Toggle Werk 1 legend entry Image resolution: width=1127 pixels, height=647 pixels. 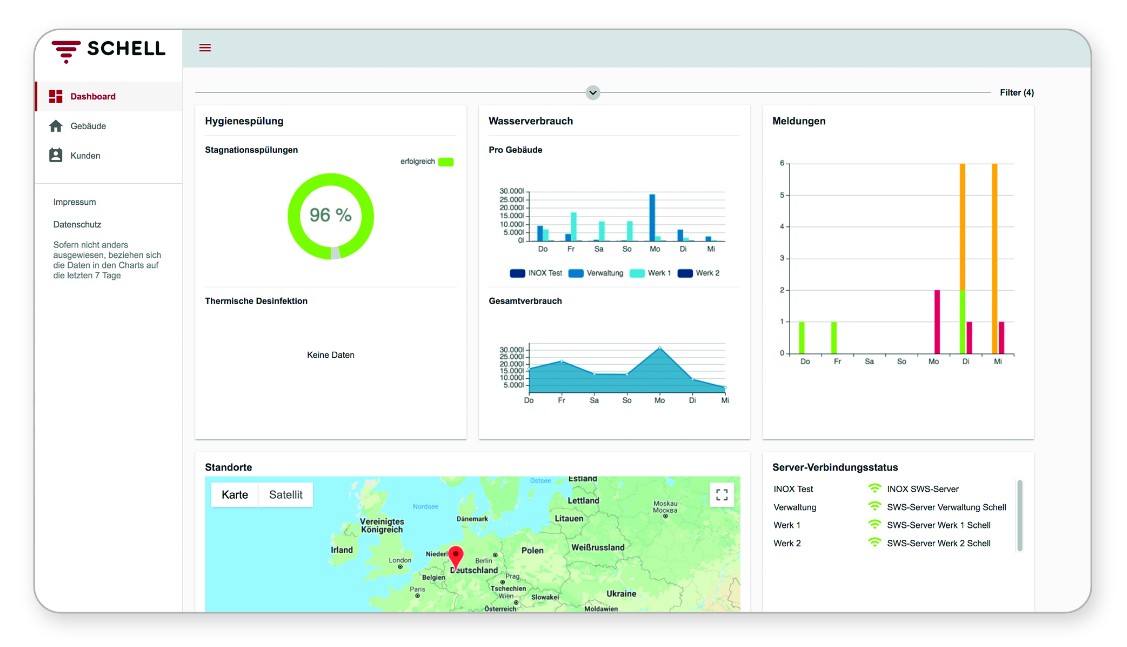coord(650,273)
